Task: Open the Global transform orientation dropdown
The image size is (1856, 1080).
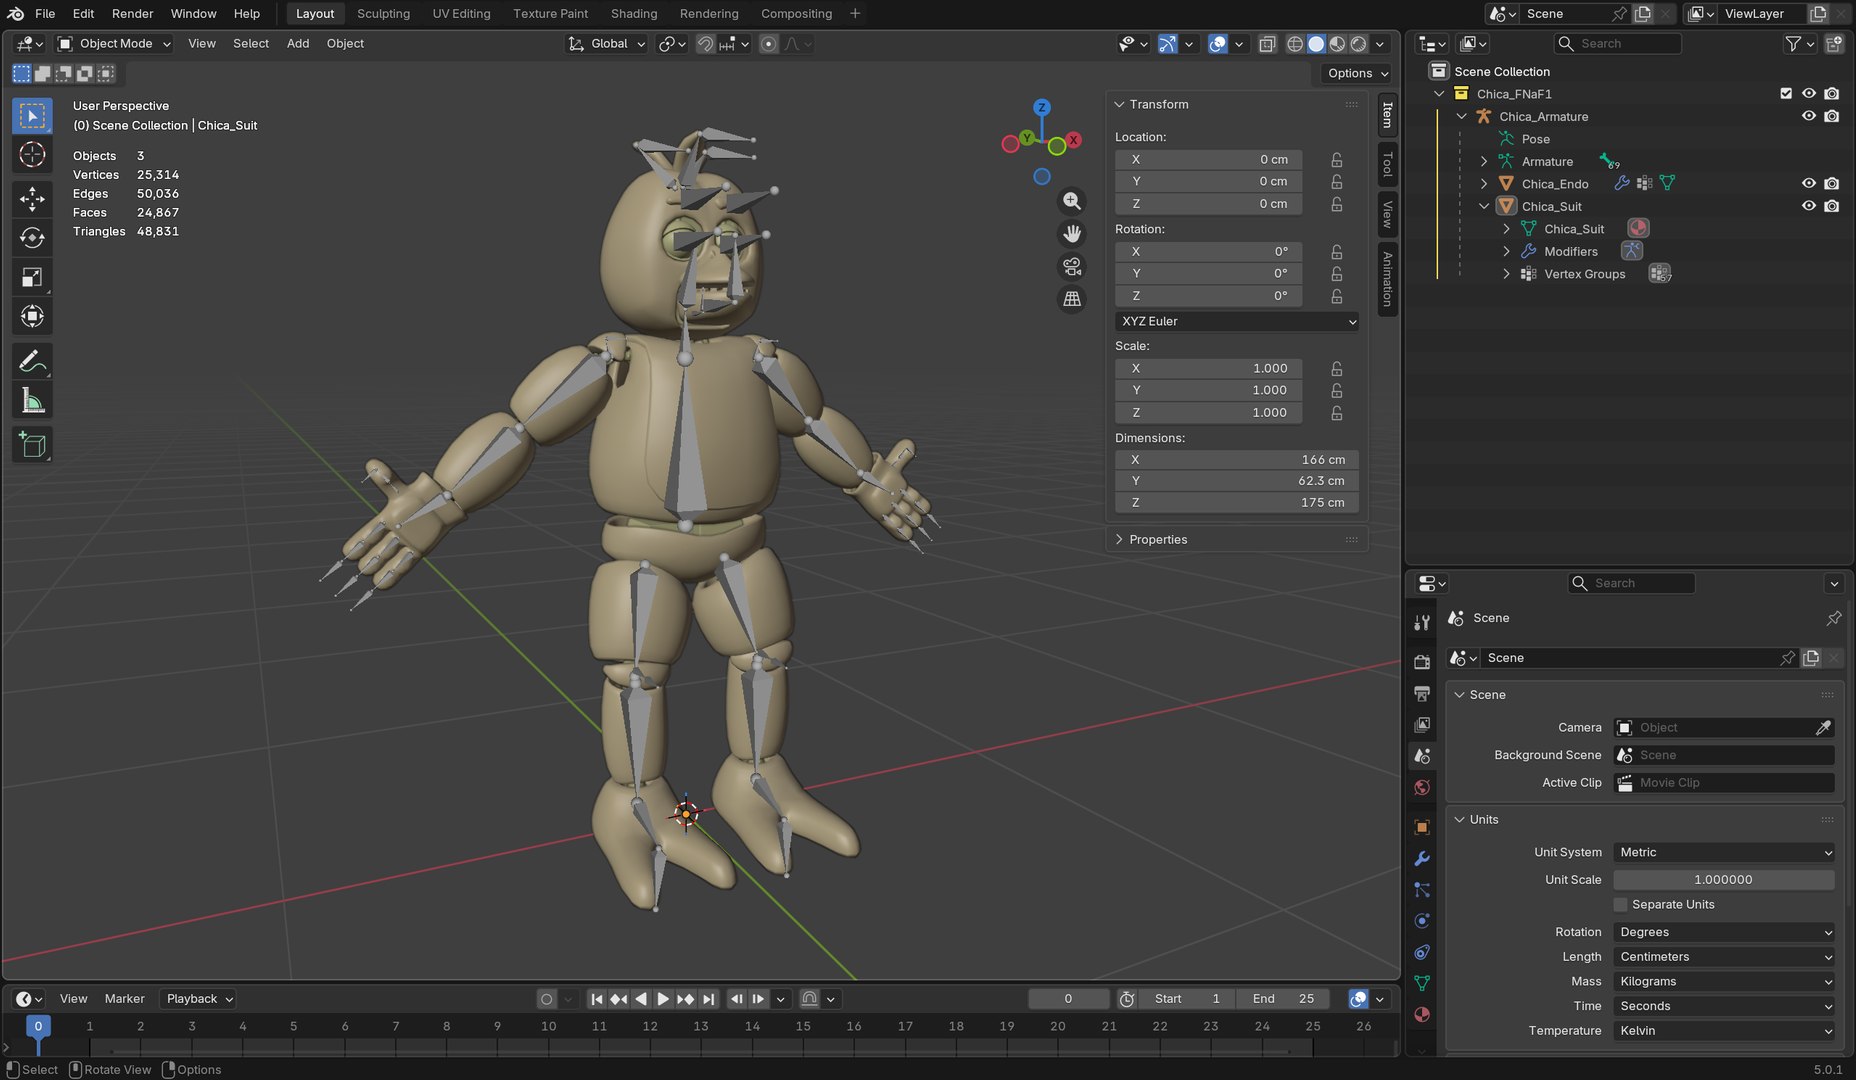Action: pyautogui.click(x=607, y=43)
